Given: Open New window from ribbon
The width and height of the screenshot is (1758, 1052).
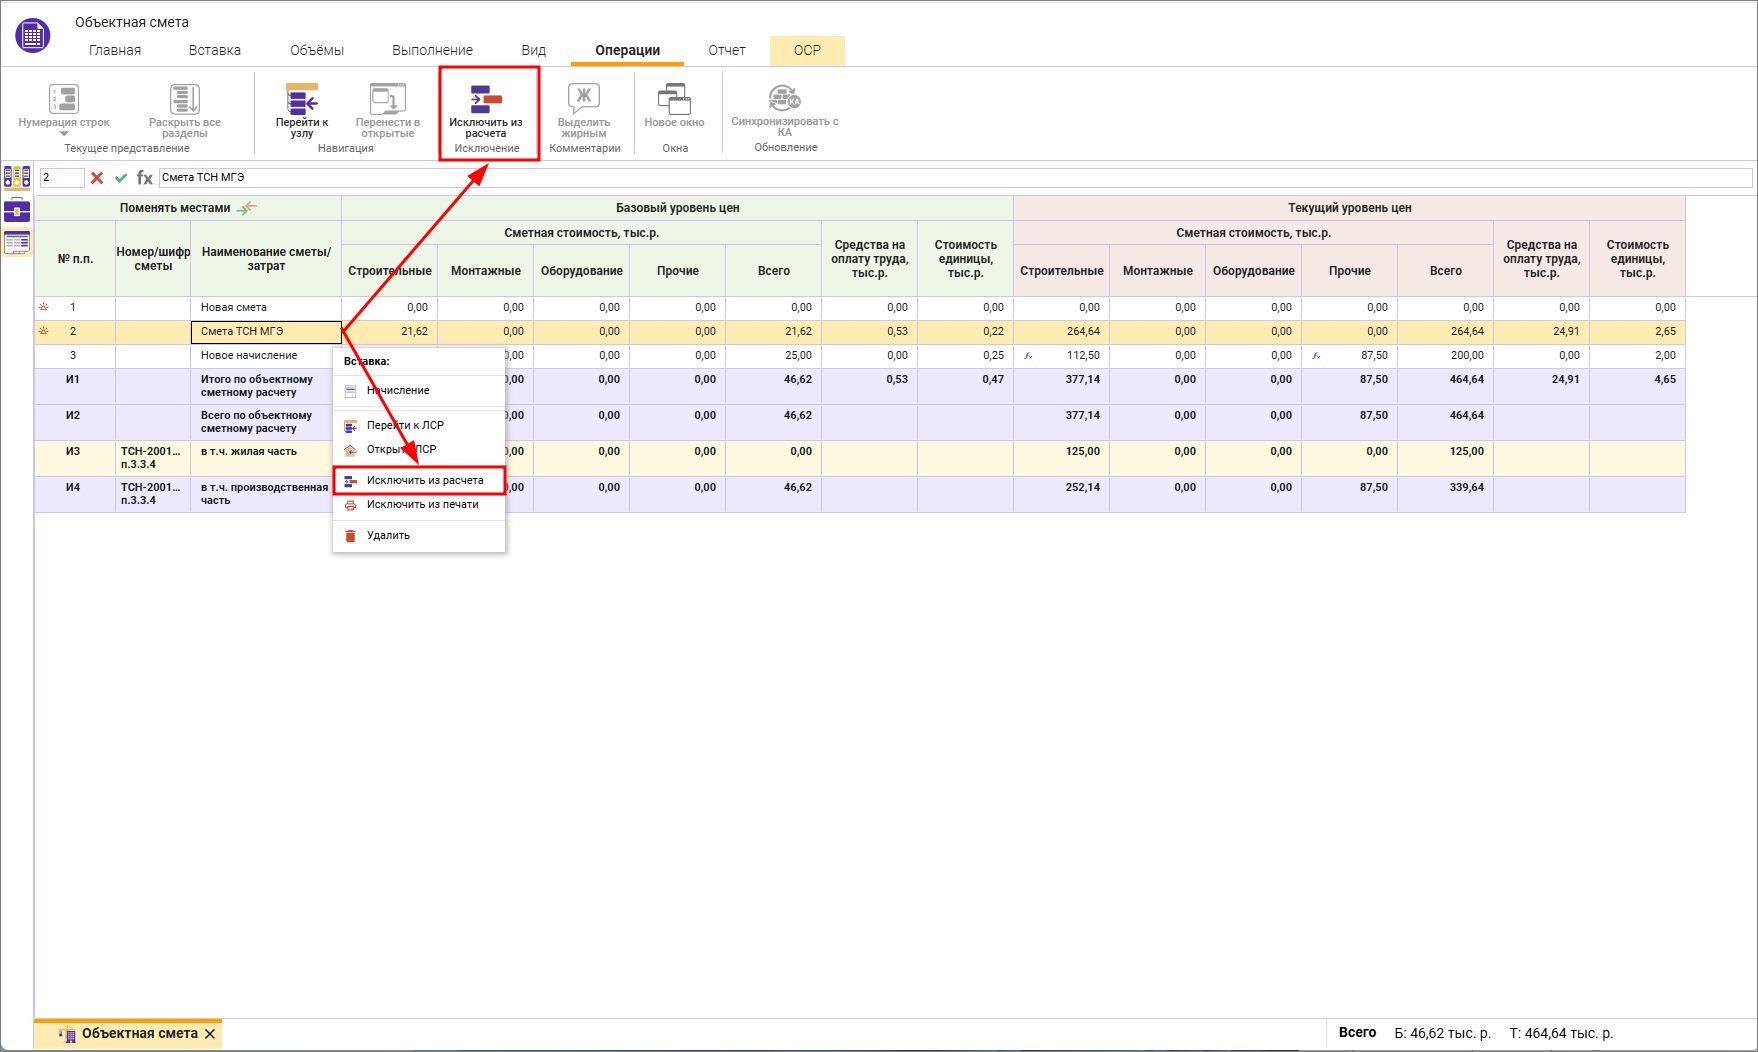Looking at the screenshot, I should pyautogui.click(x=674, y=100).
